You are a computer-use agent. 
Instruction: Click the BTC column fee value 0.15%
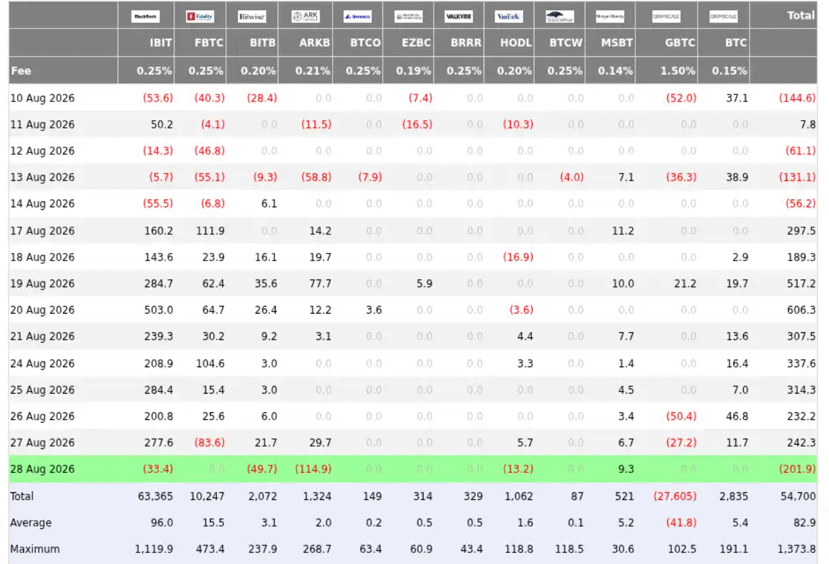point(730,71)
